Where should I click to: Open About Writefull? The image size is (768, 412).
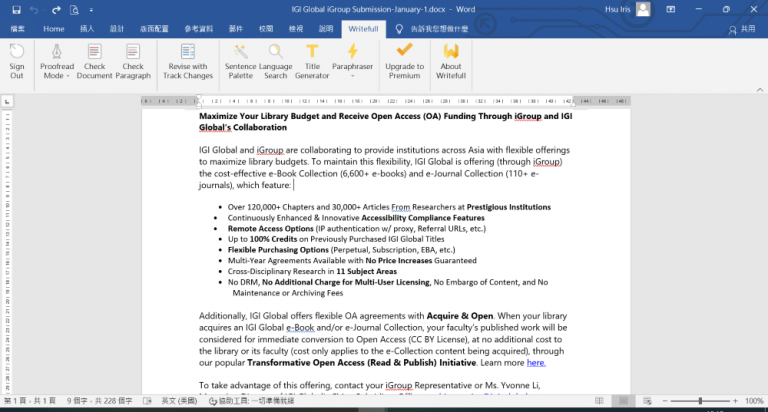point(451,61)
